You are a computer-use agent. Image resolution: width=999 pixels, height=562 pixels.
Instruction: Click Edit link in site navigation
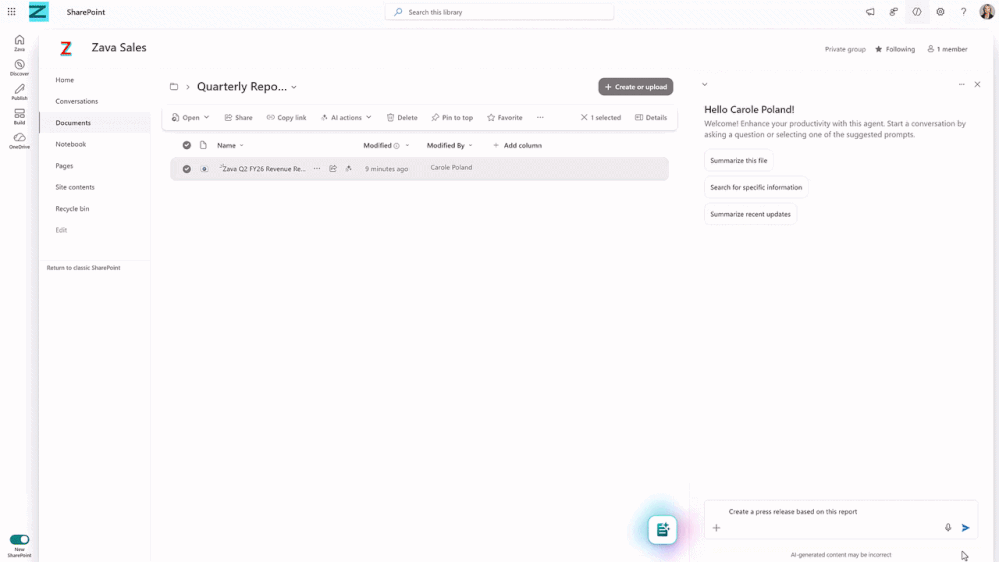pos(61,230)
